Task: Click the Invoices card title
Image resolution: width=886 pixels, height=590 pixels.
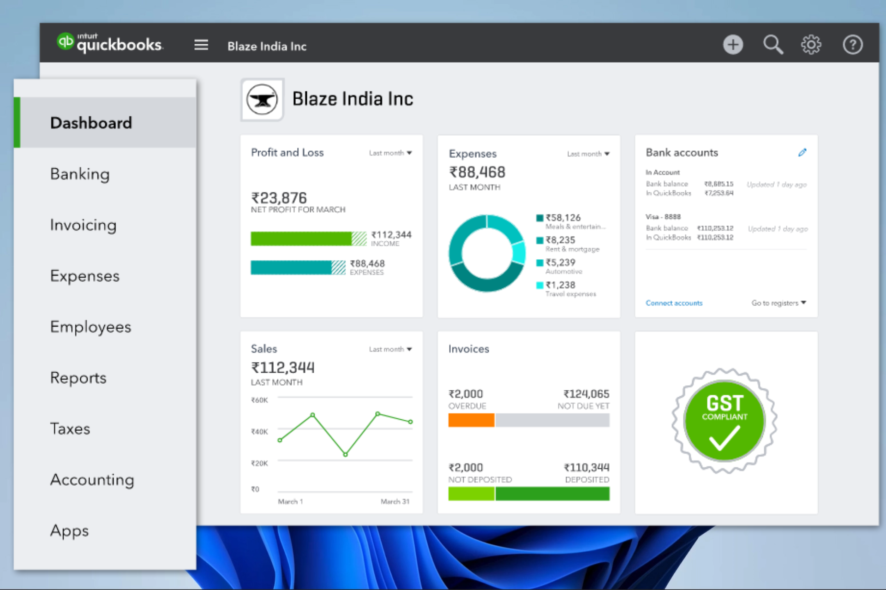Action: click(x=468, y=349)
